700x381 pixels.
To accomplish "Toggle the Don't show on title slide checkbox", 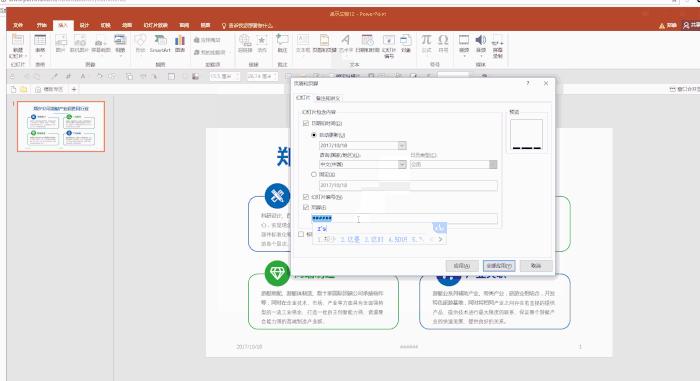I will click(x=301, y=234).
